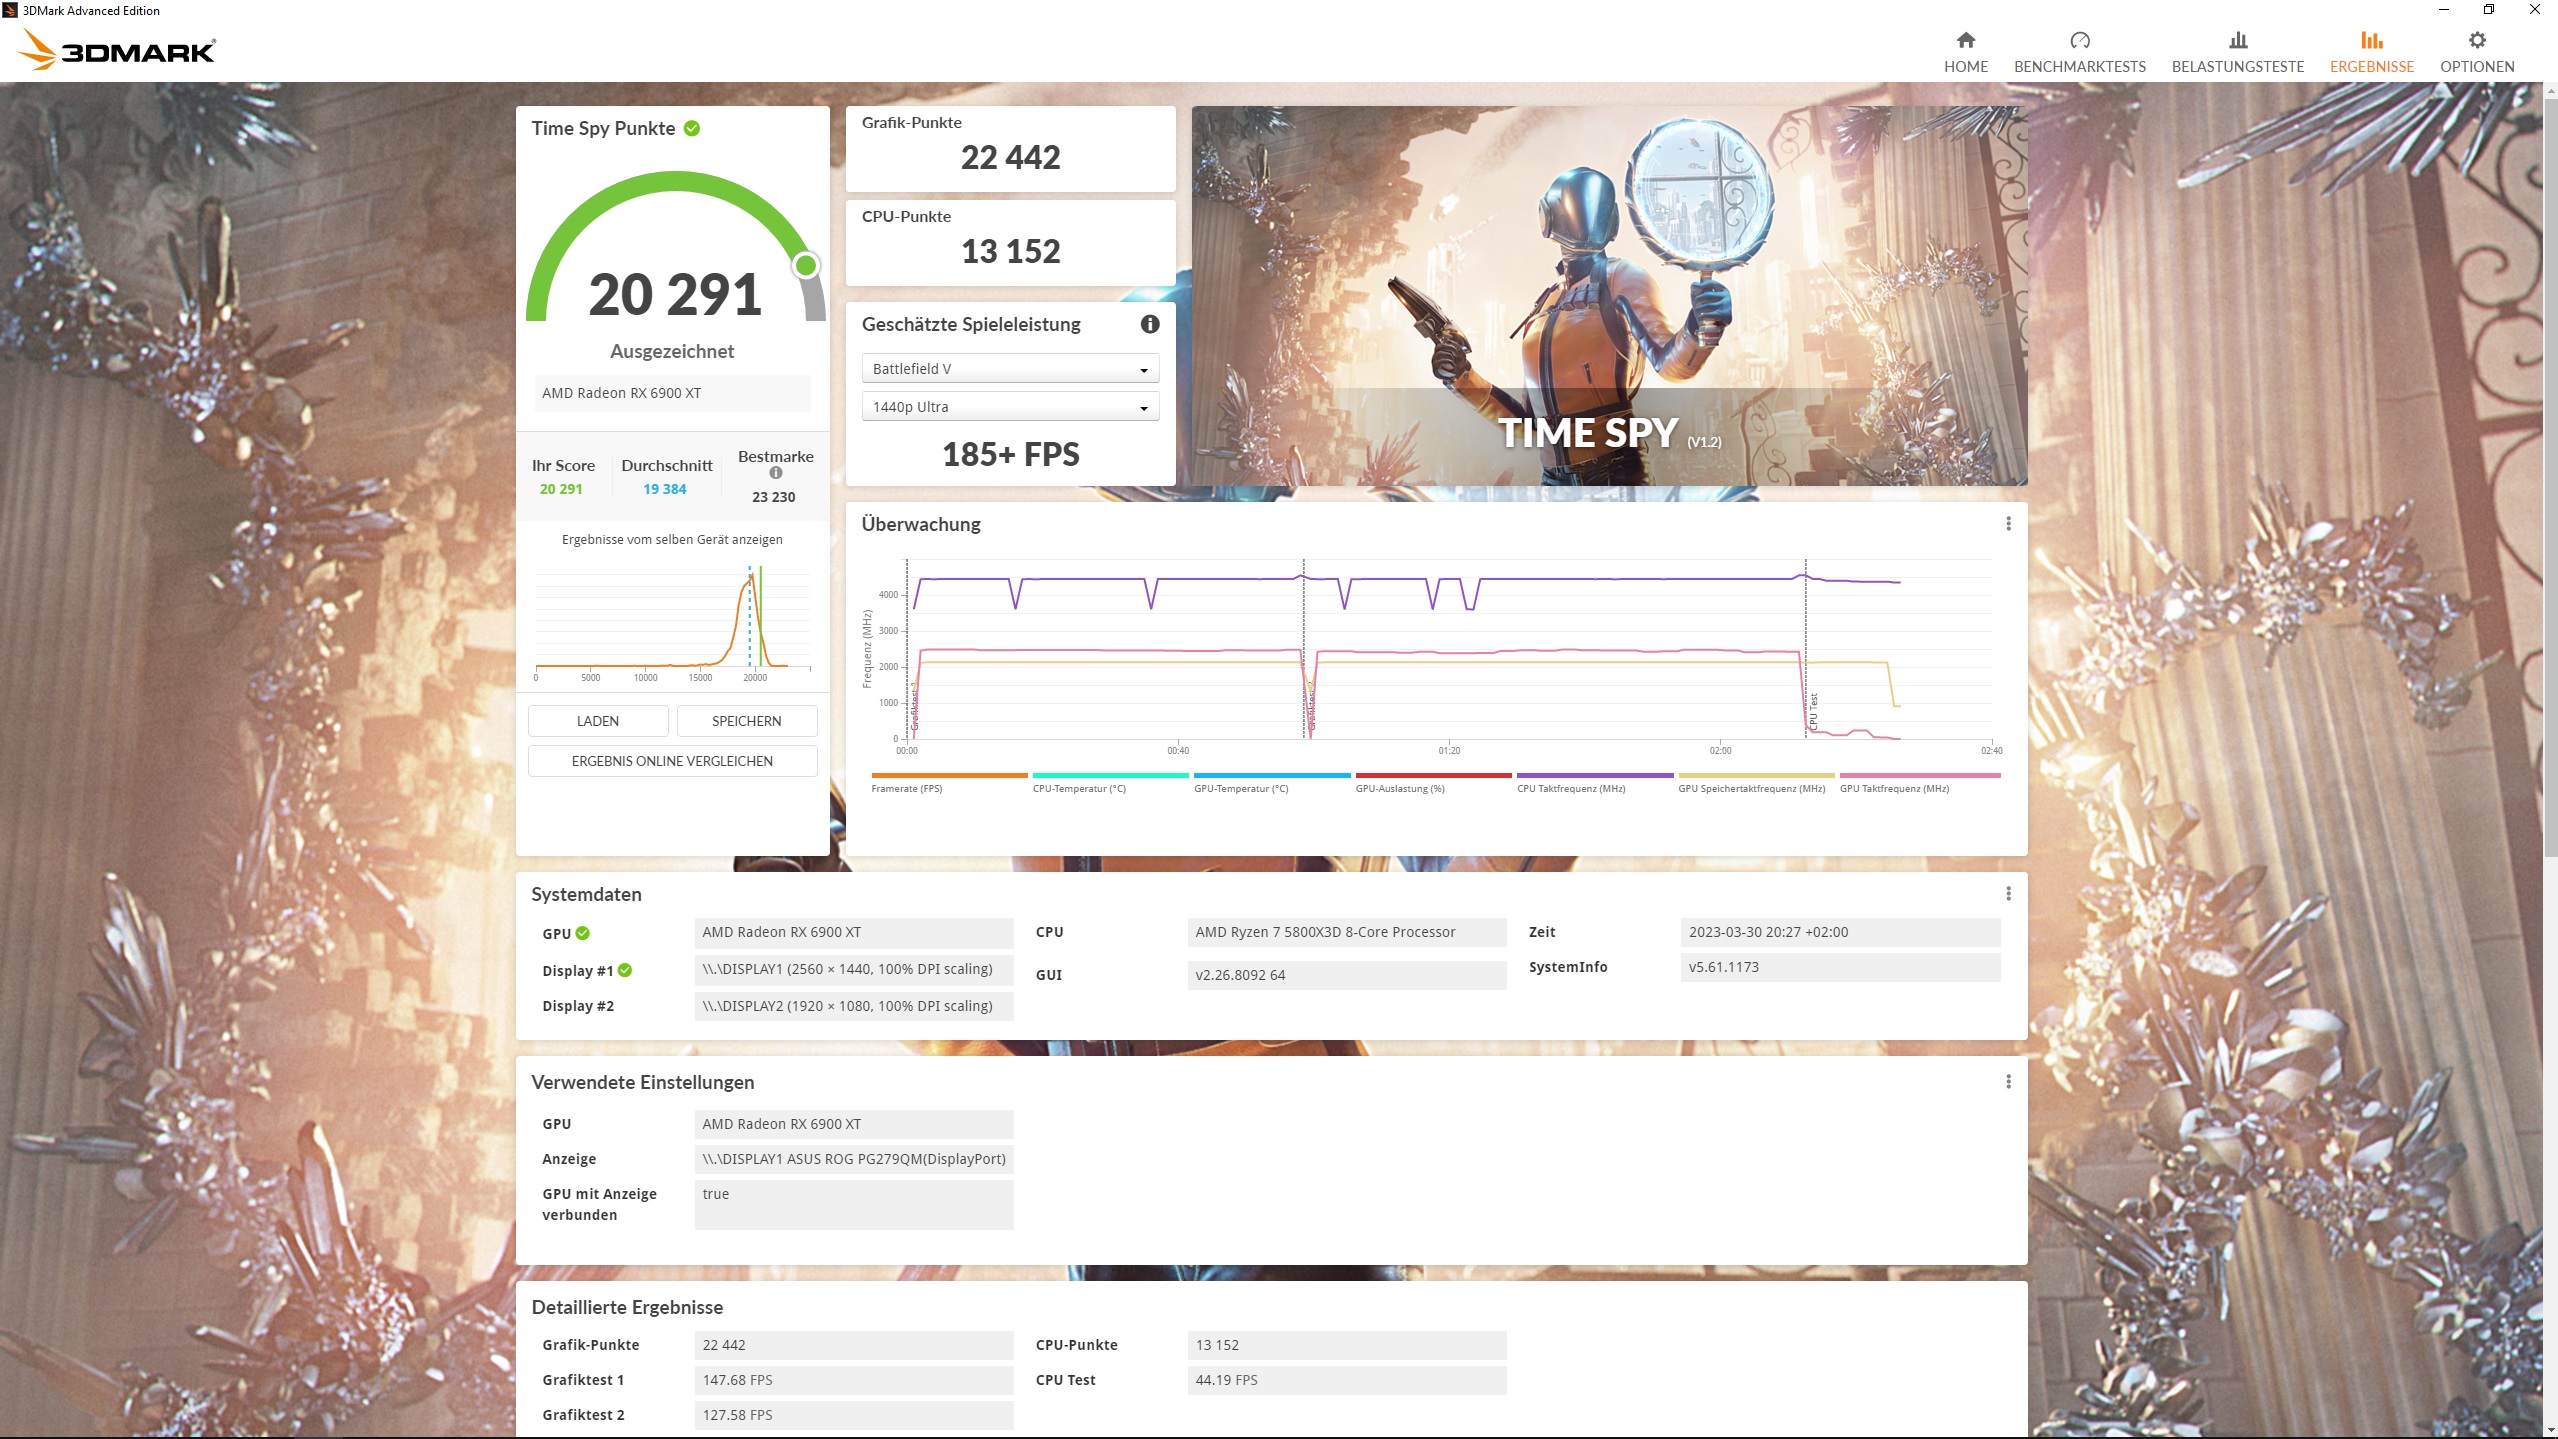The width and height of the screenshot is (2558, 1439).
Task: Click info icon beside Geschätzte Spieleleistung
Action: coord(1150,324)
